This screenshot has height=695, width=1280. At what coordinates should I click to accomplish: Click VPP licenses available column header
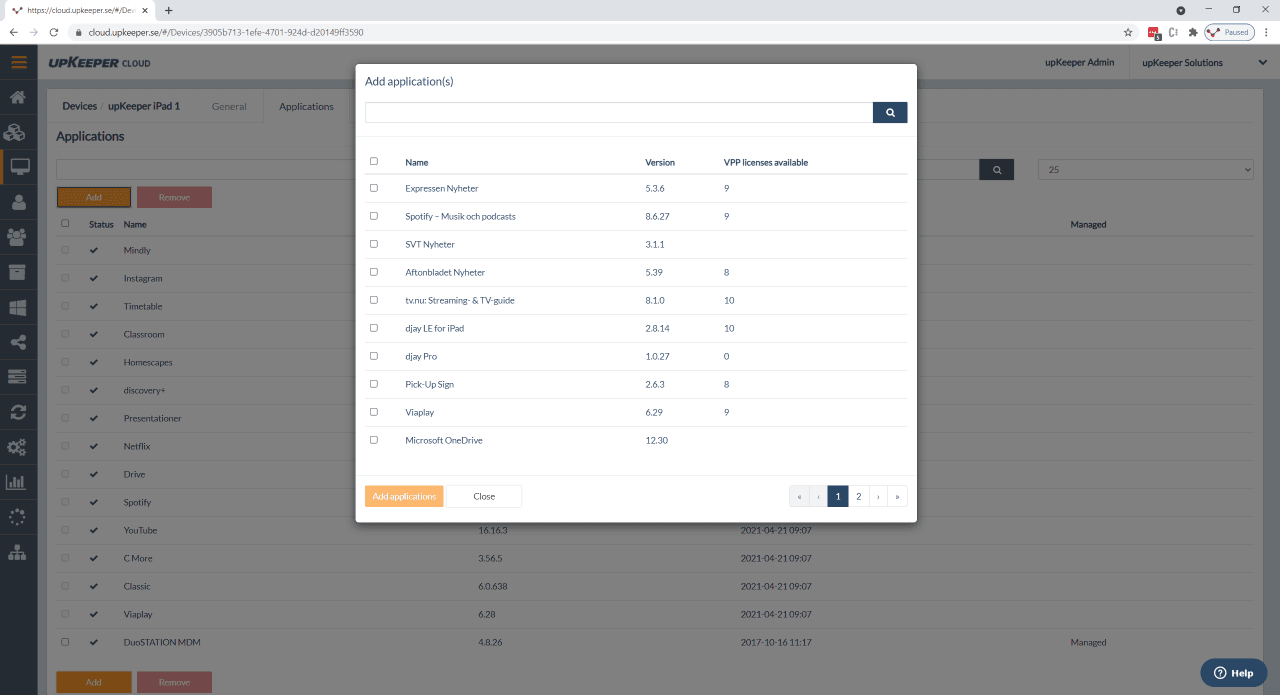click(766, 162)
